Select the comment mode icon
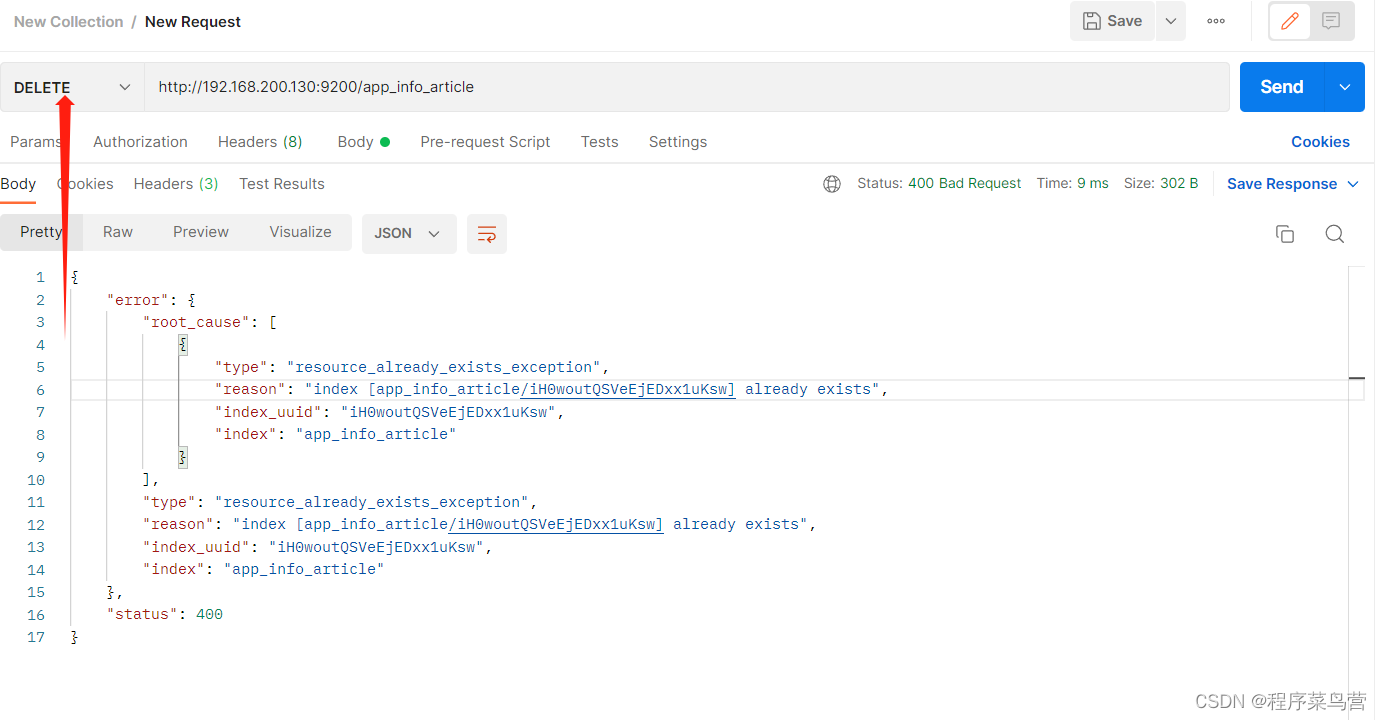The height and width of the screenshot is (720, 1382). pos(1331,21)
